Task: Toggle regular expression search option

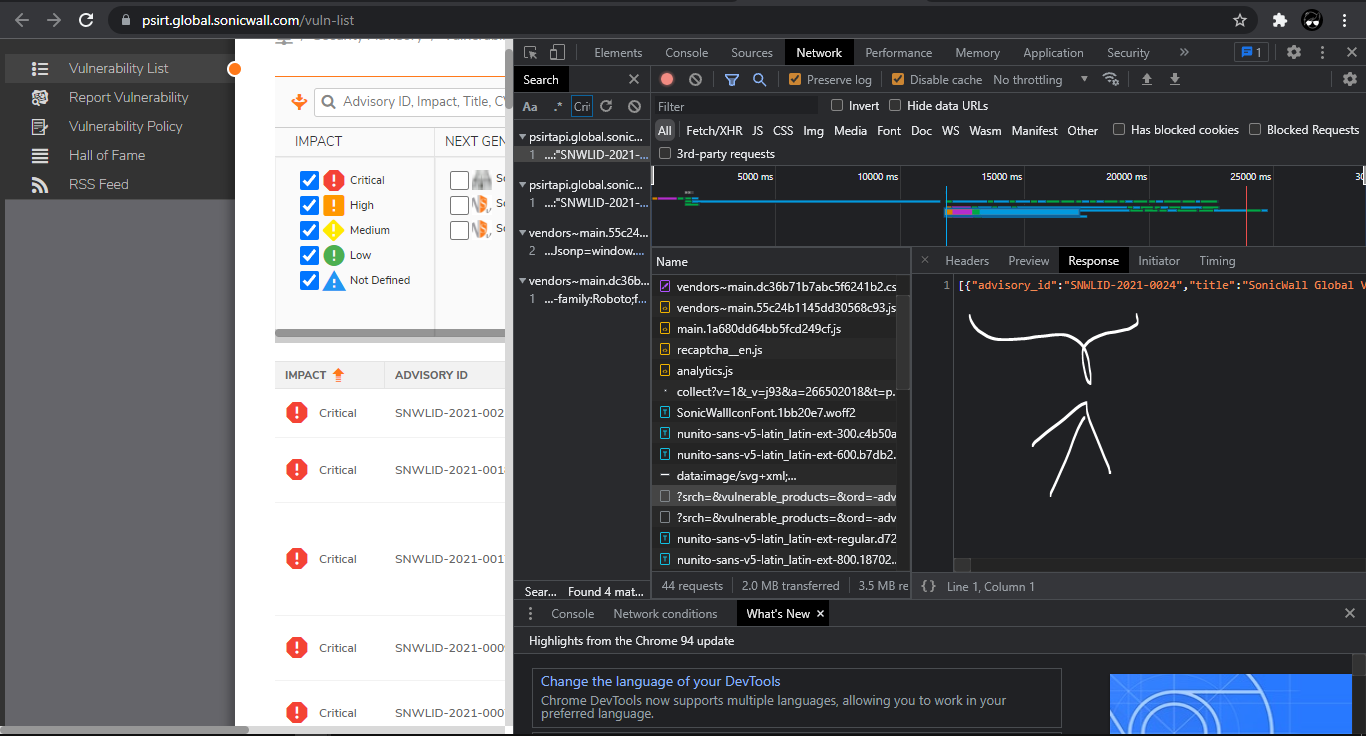Action: pyautogui.click(x=558, y=106)
